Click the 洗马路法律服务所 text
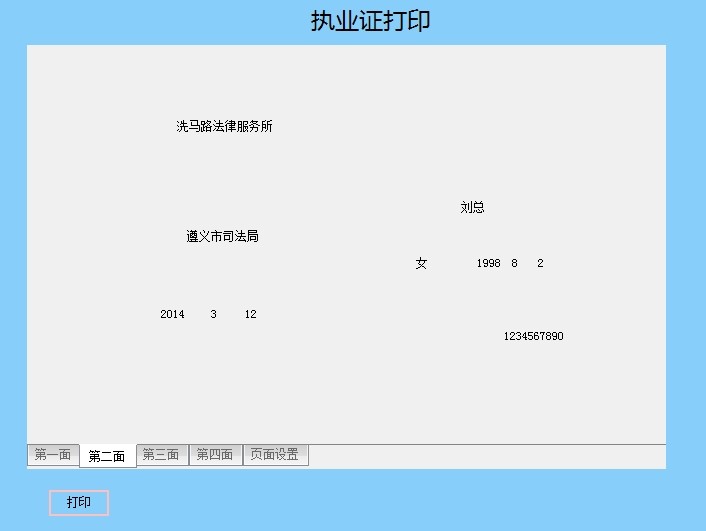 click(x=224, y=126)
